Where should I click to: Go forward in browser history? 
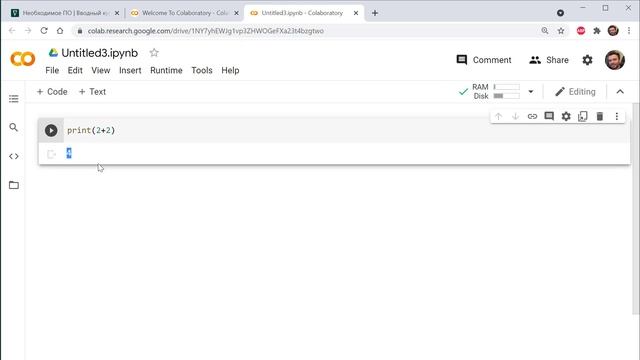(x=28, y=31)
